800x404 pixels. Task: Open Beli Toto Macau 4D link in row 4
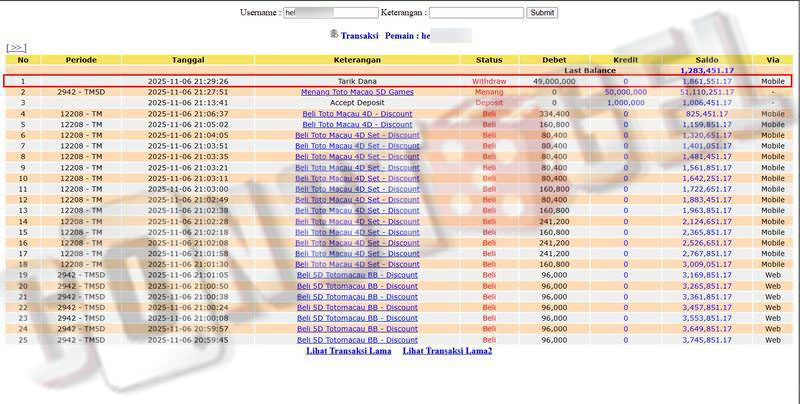click(x=357, y=114)
